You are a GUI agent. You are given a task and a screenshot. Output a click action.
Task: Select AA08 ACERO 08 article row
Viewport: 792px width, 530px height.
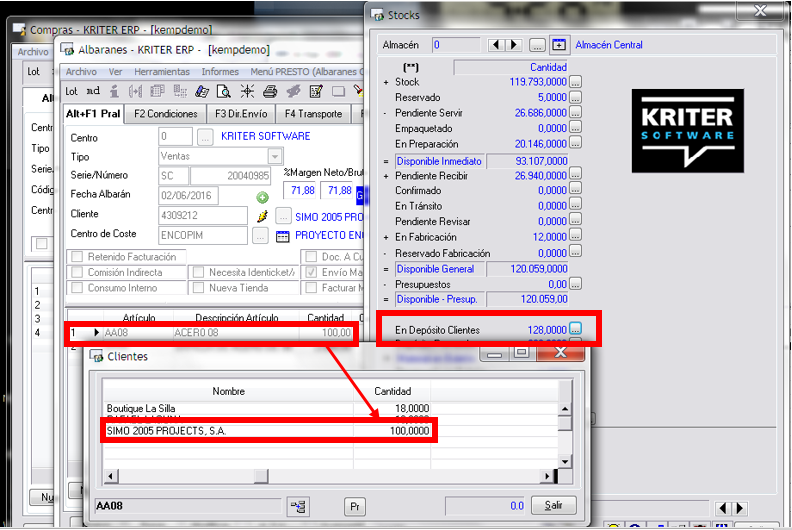coord(212,332)
